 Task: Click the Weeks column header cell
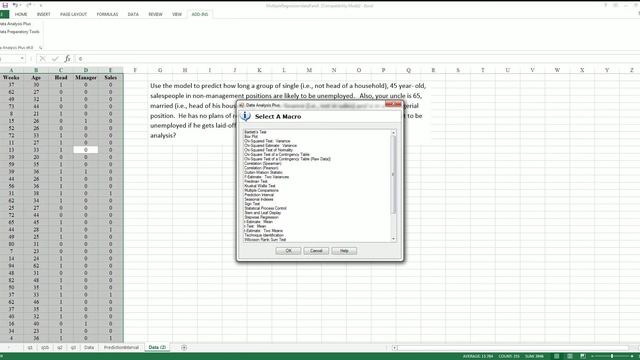pyautogui.click(x=11, y=78)
